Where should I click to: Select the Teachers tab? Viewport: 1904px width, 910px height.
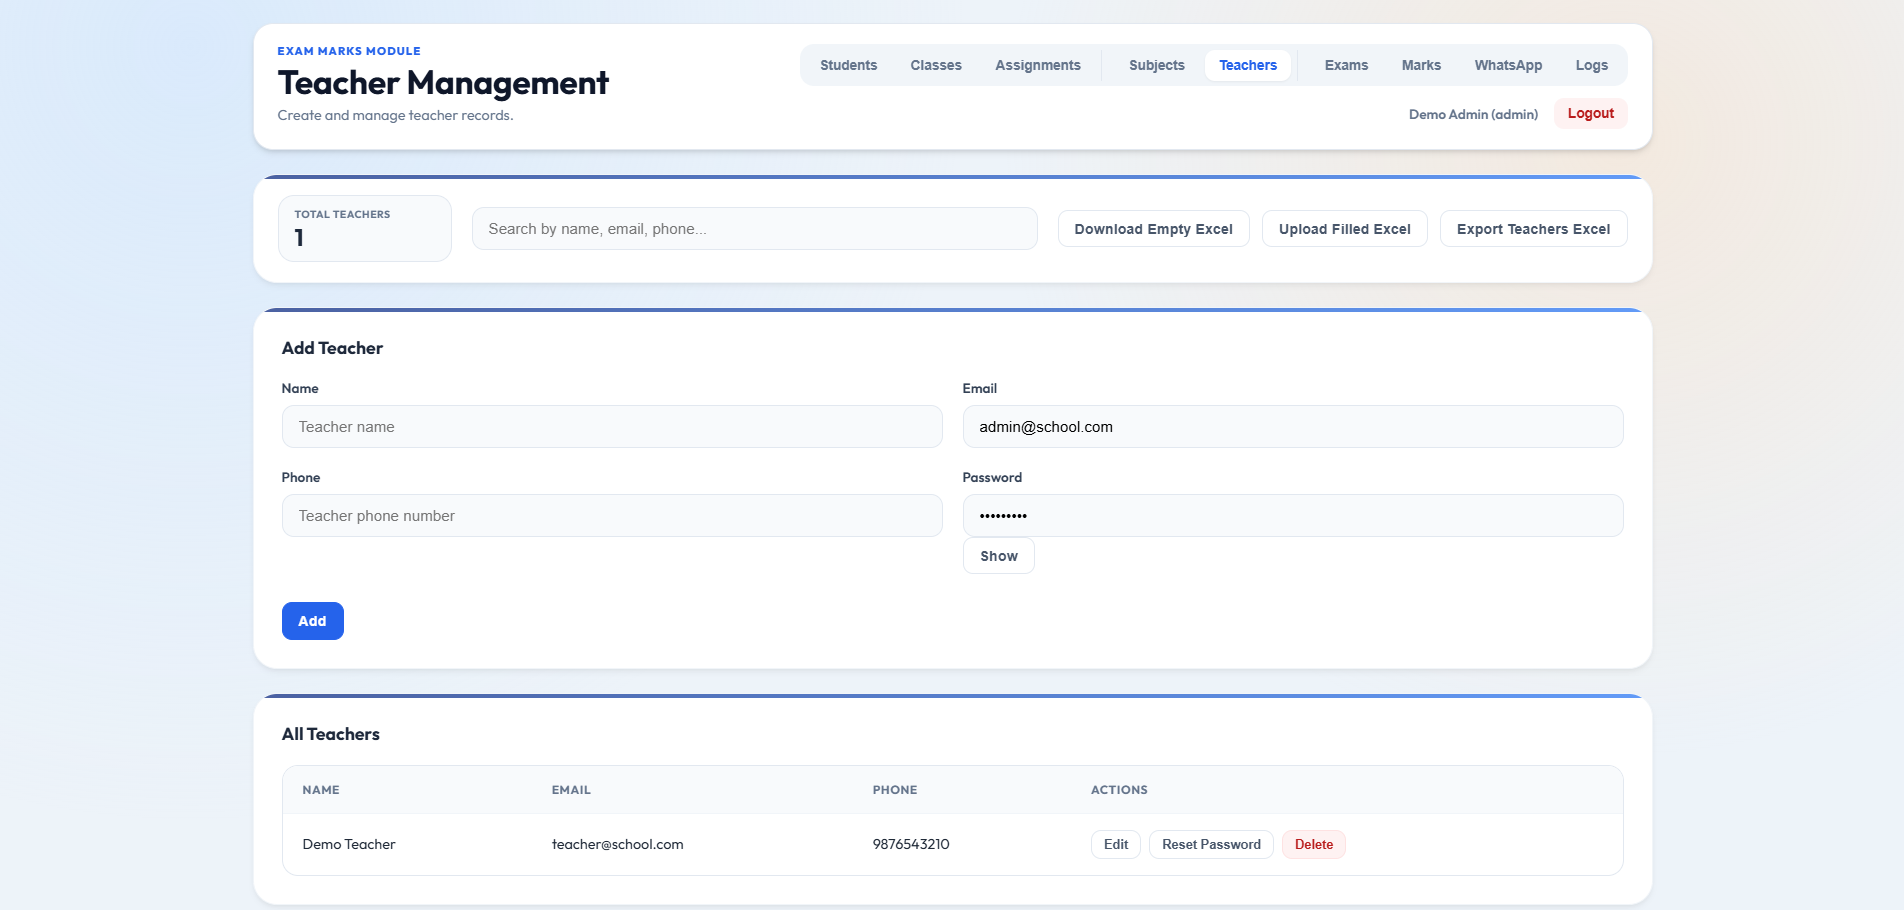(1247, 65)
